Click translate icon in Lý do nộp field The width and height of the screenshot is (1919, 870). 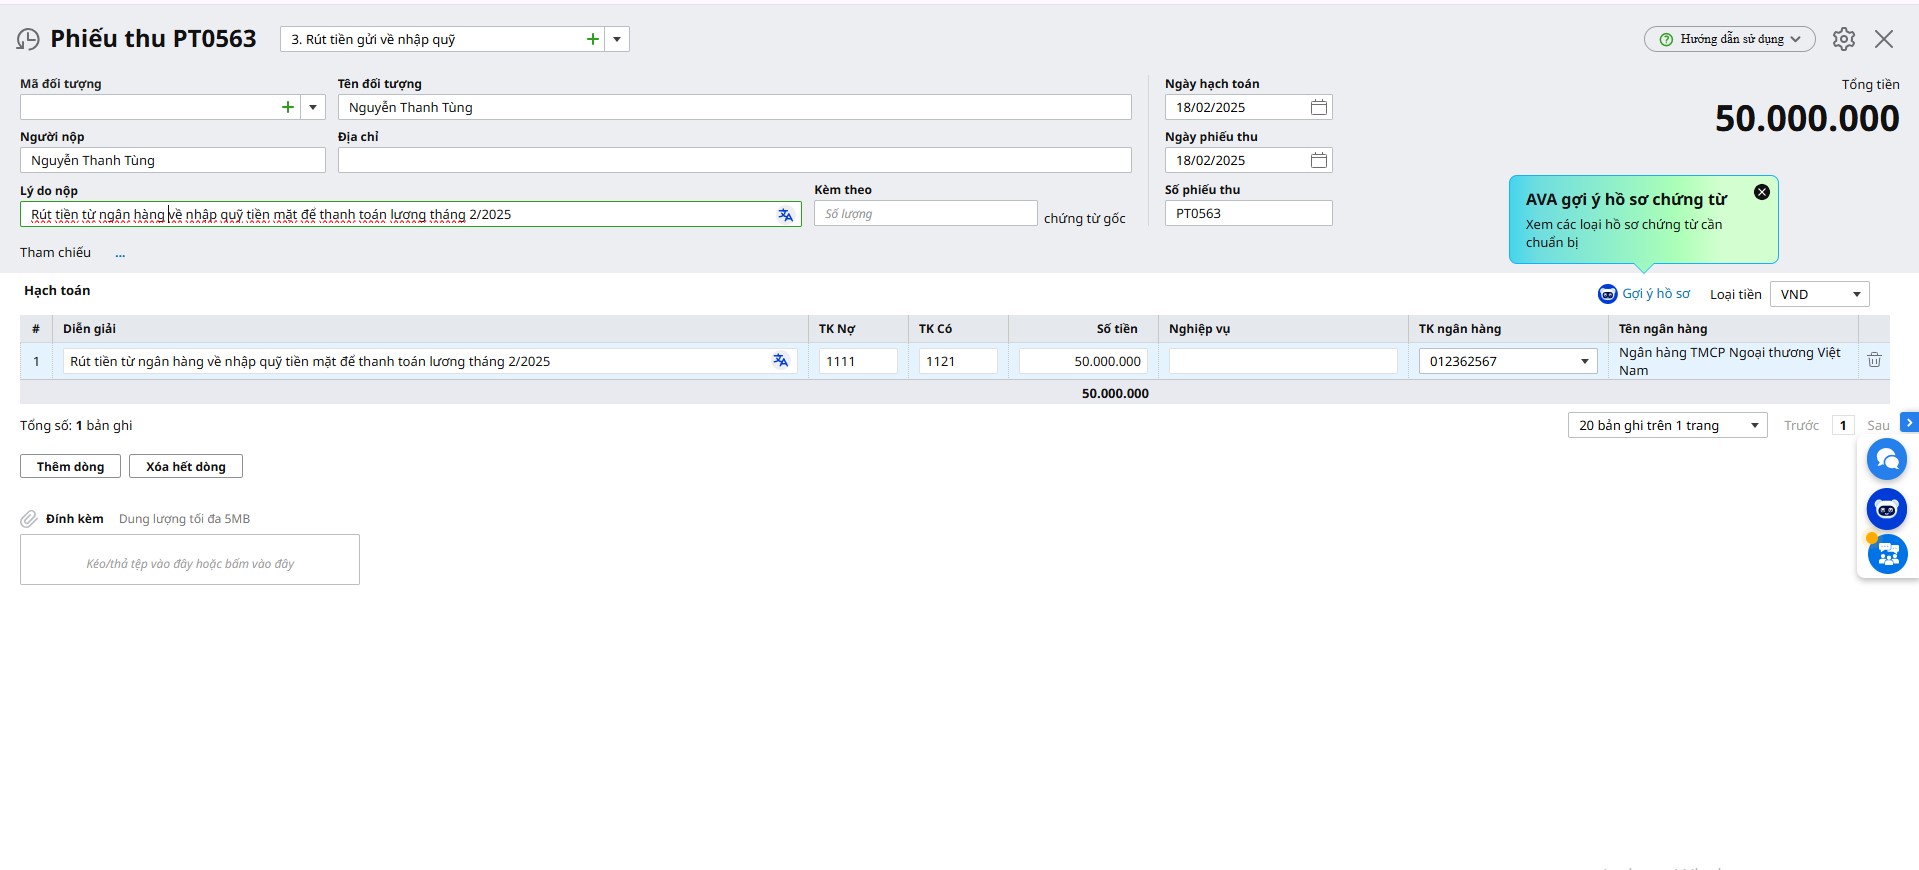(x=785, y=215)
